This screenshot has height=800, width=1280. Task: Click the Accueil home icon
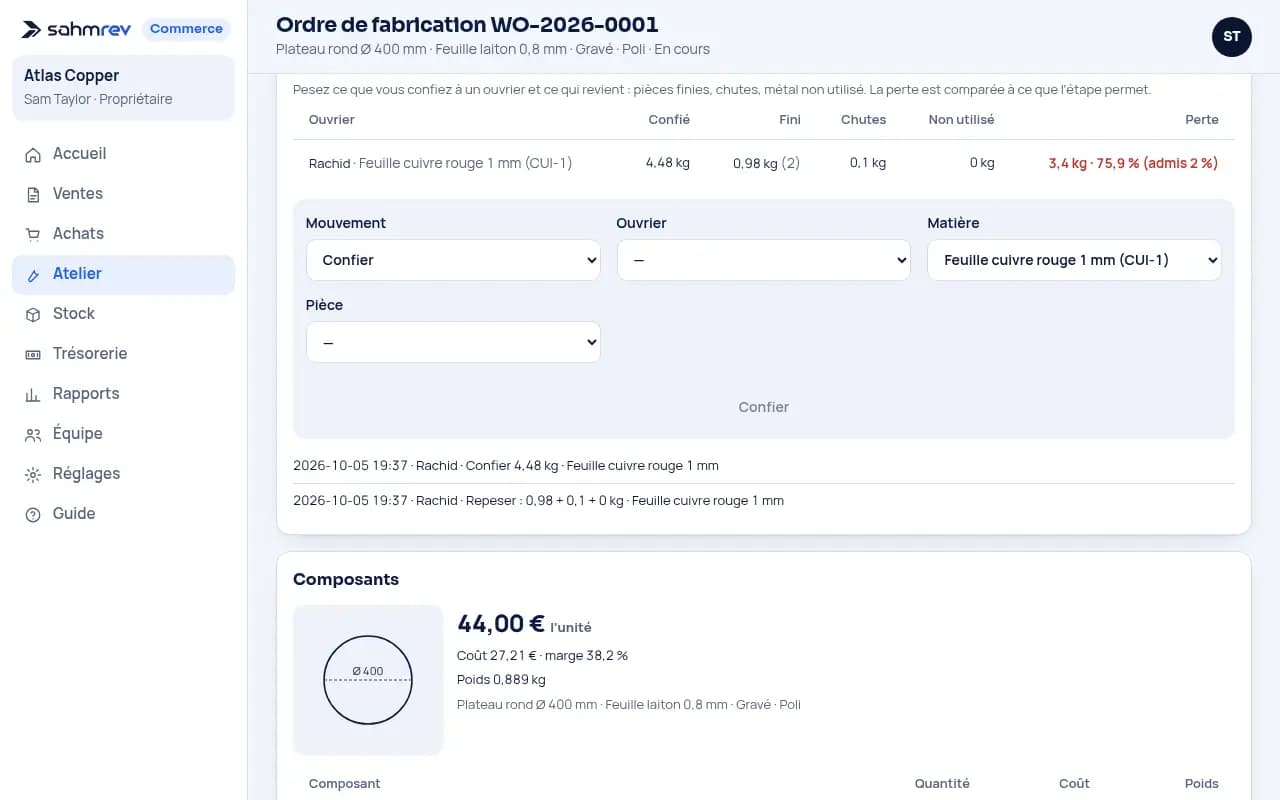33,154
